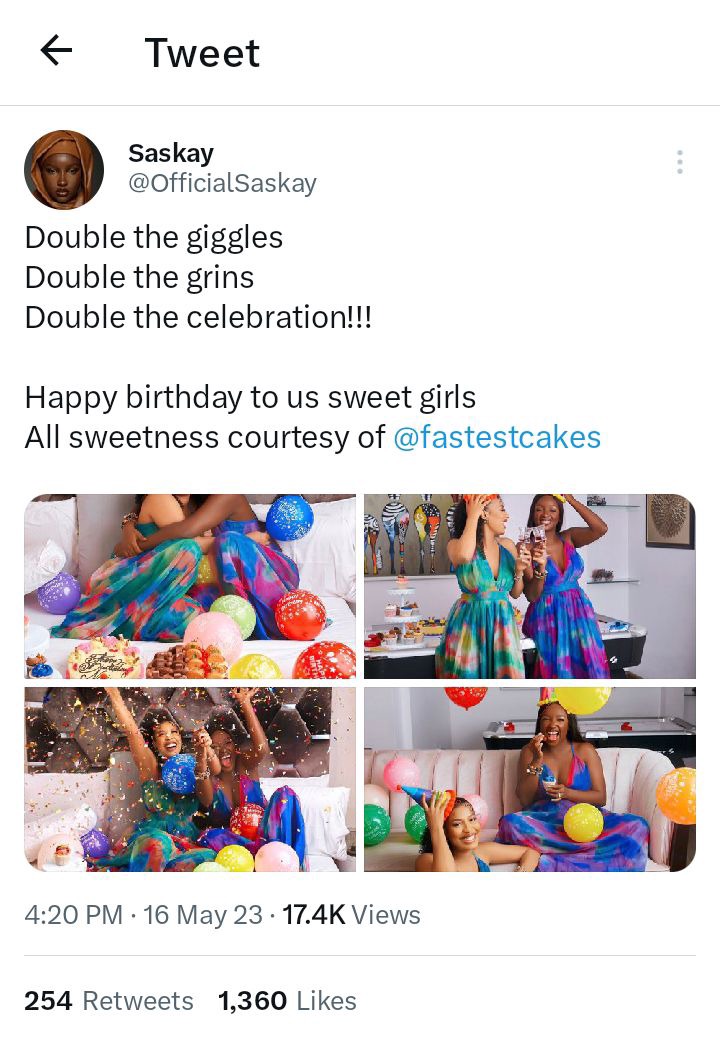
Task: Click the display name Saskay
Action: pos(171,153)
